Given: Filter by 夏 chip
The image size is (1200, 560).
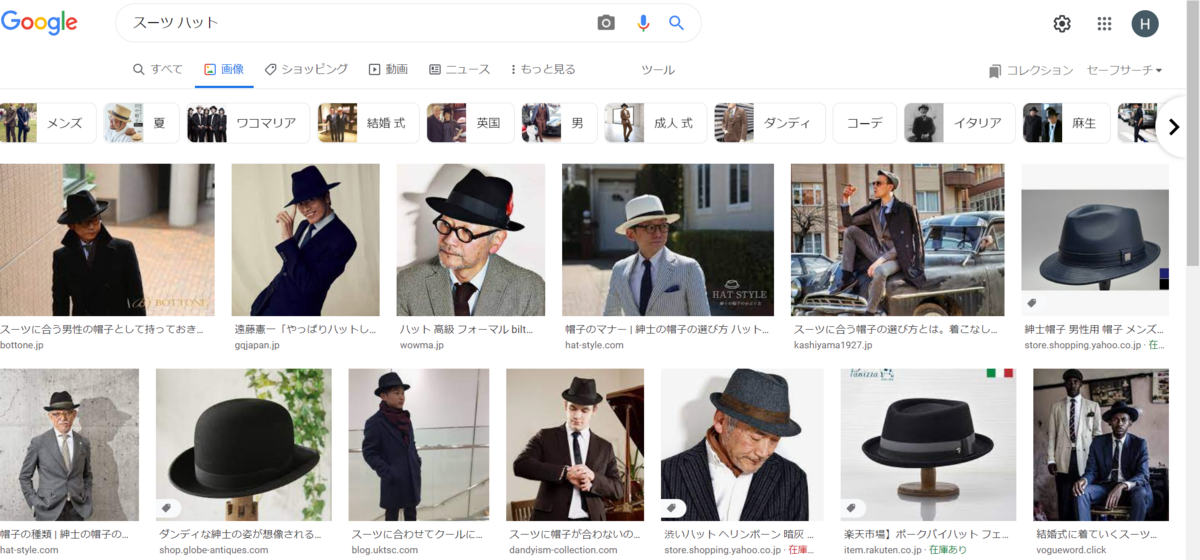Looking at the screenshot, I should (x=141, y=123).
